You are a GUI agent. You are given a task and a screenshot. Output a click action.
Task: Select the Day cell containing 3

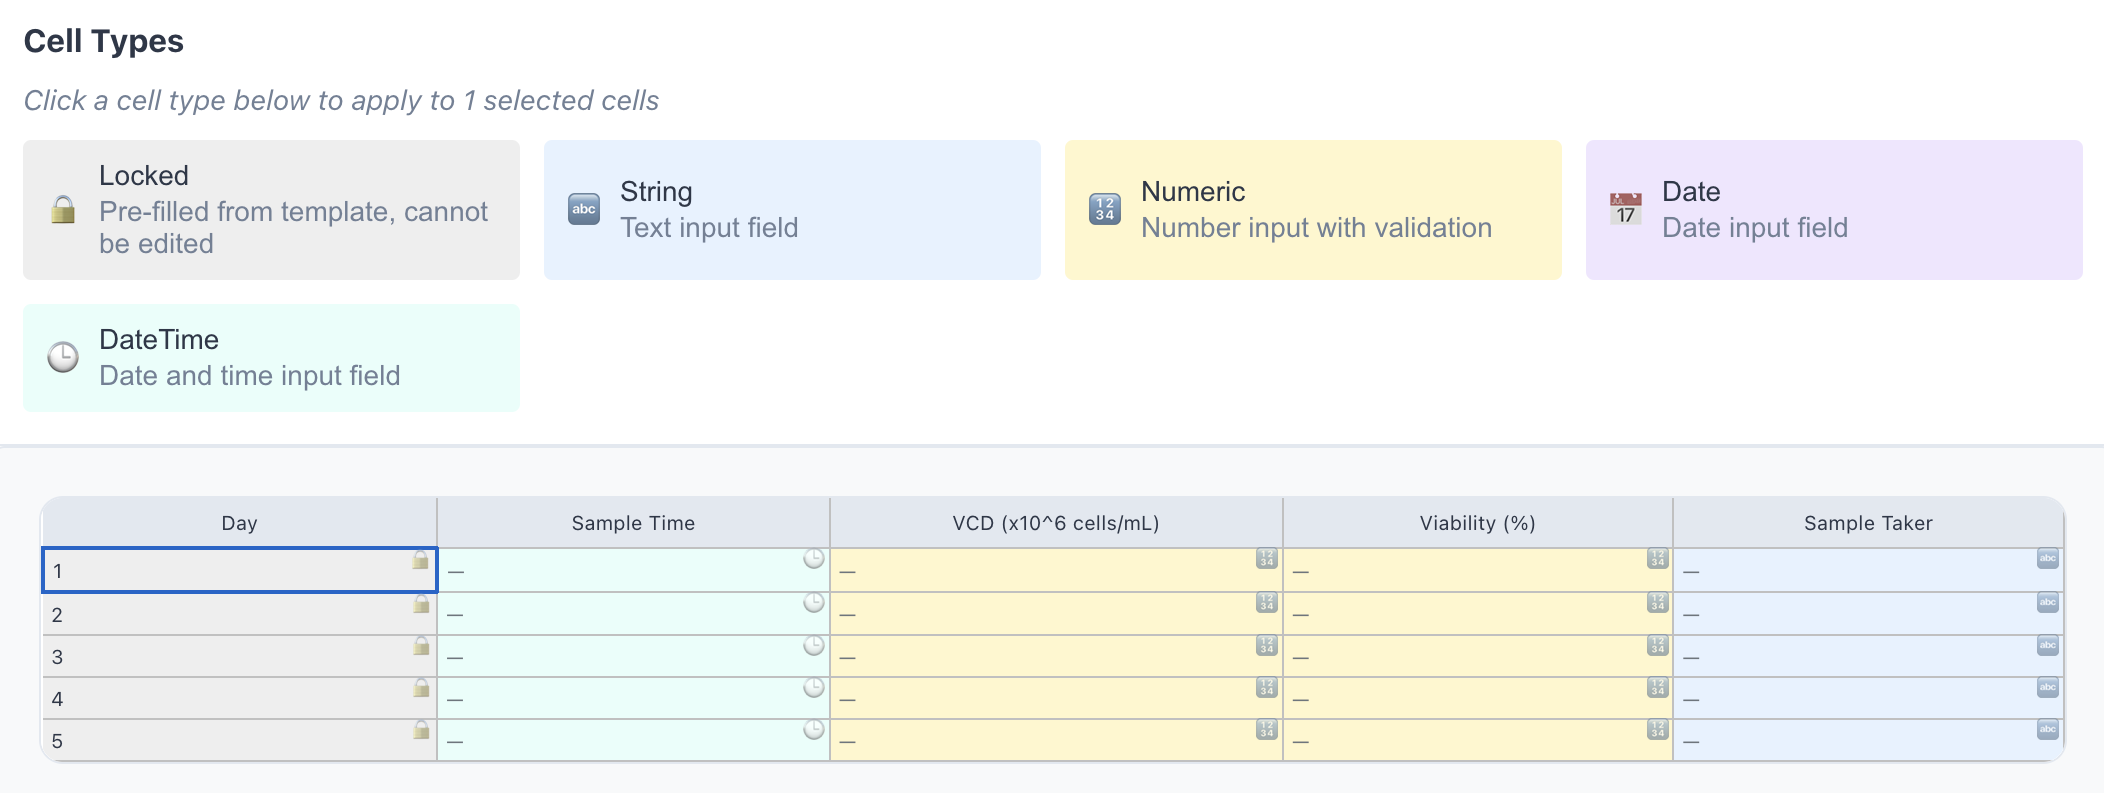[239, 656]
